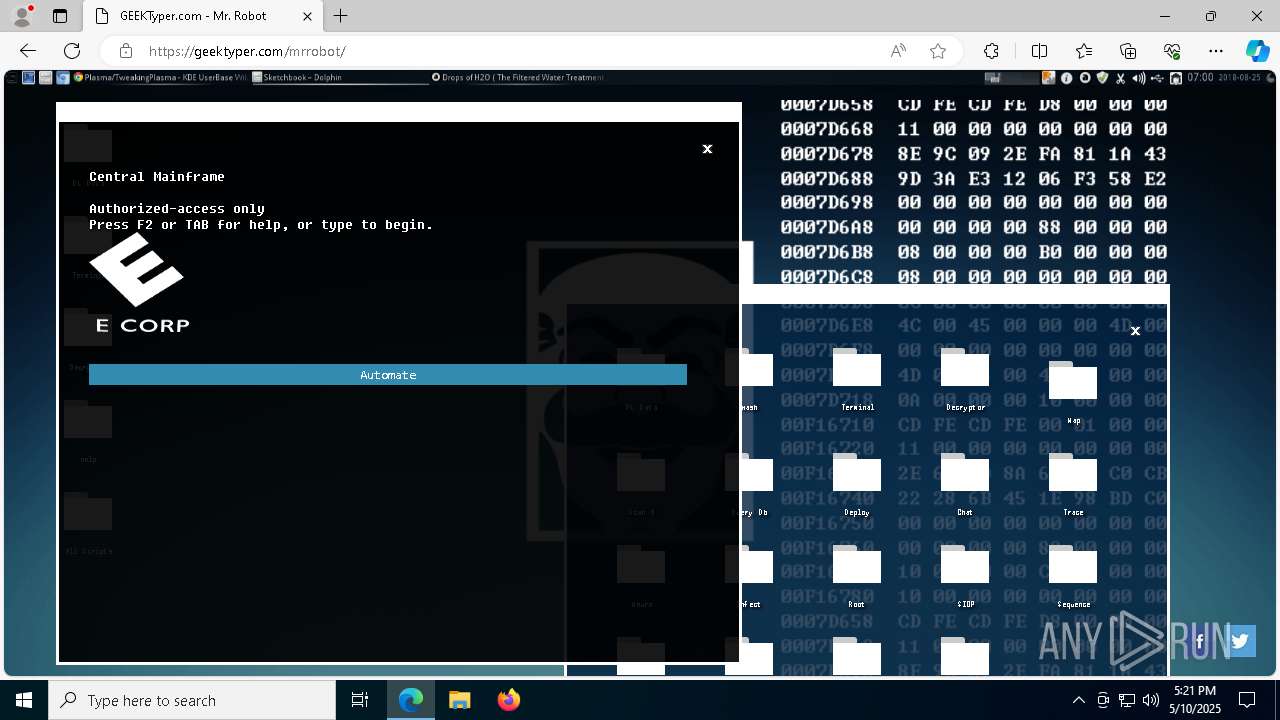Add this page to favorites

pyautogui.click(x=938, y=51)
